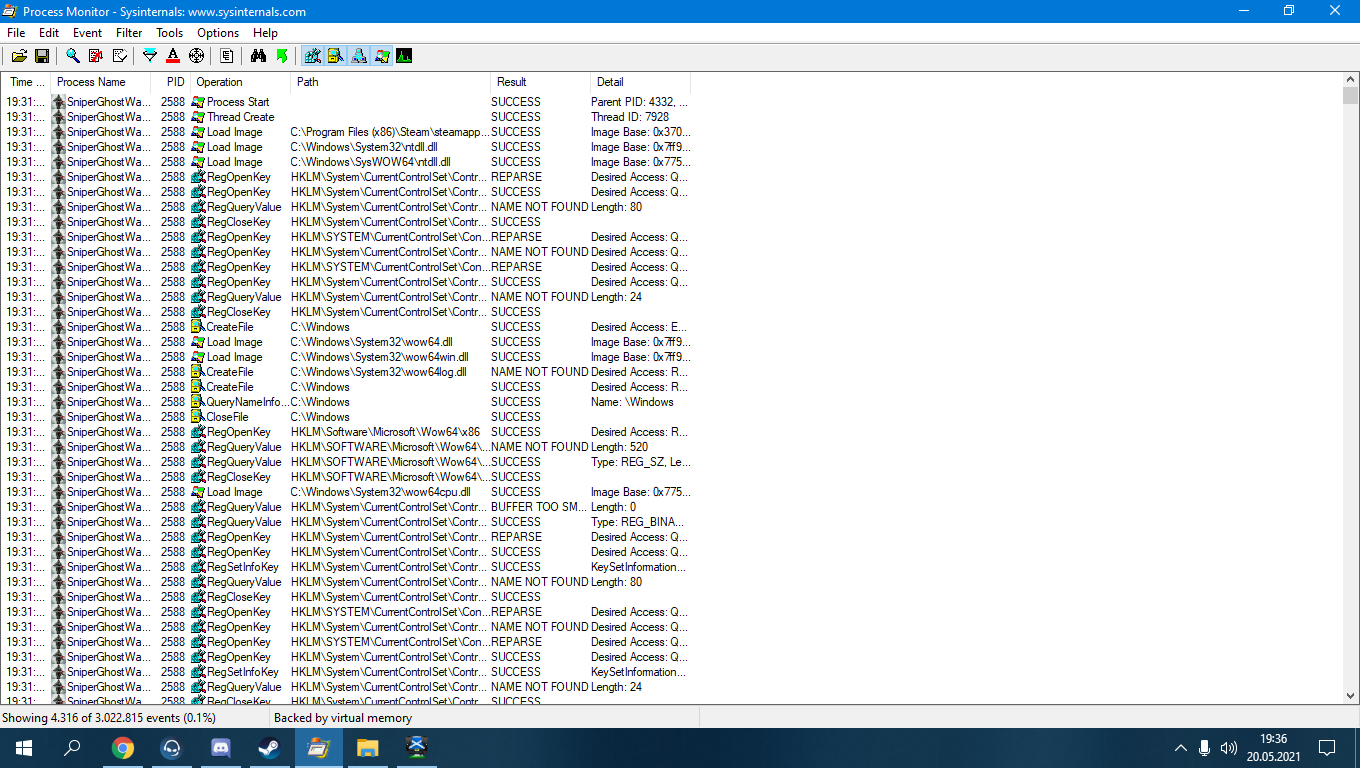Toggle Autoscroll in the toolbar
This screenshot has height=768, width=1360.
click(x=96, y=56)
